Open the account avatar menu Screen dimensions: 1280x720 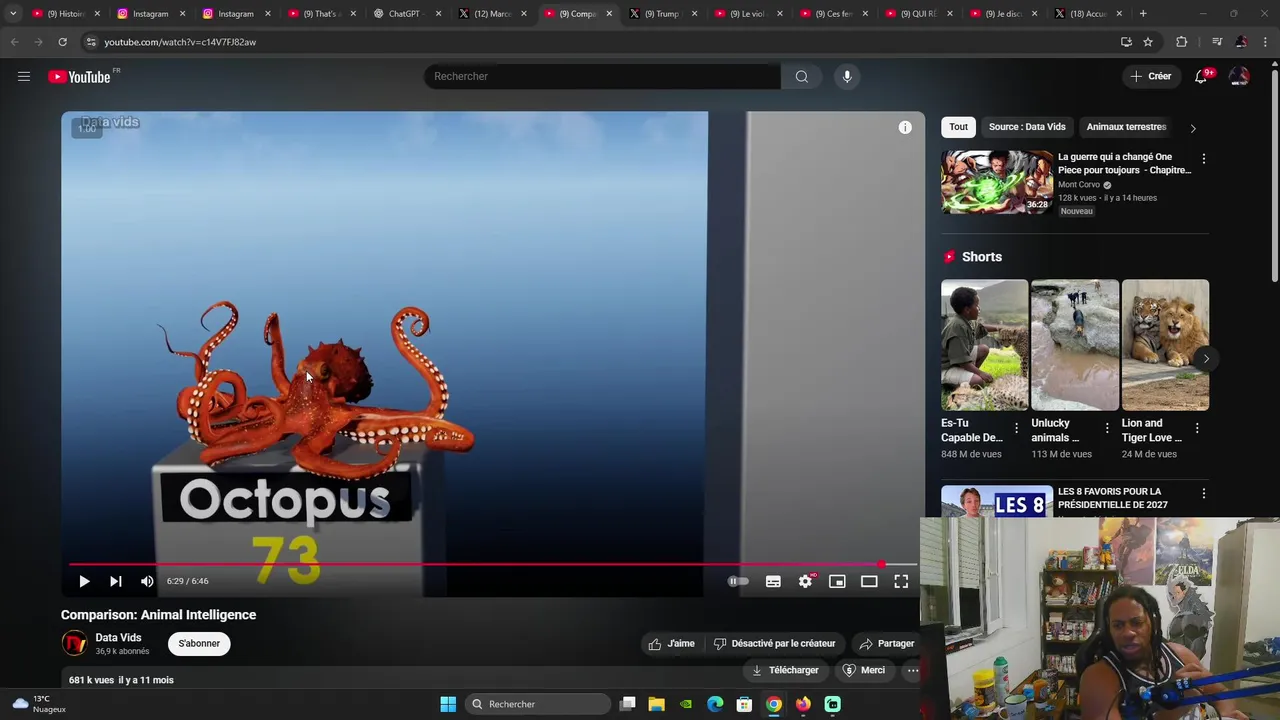point(1239,76)
